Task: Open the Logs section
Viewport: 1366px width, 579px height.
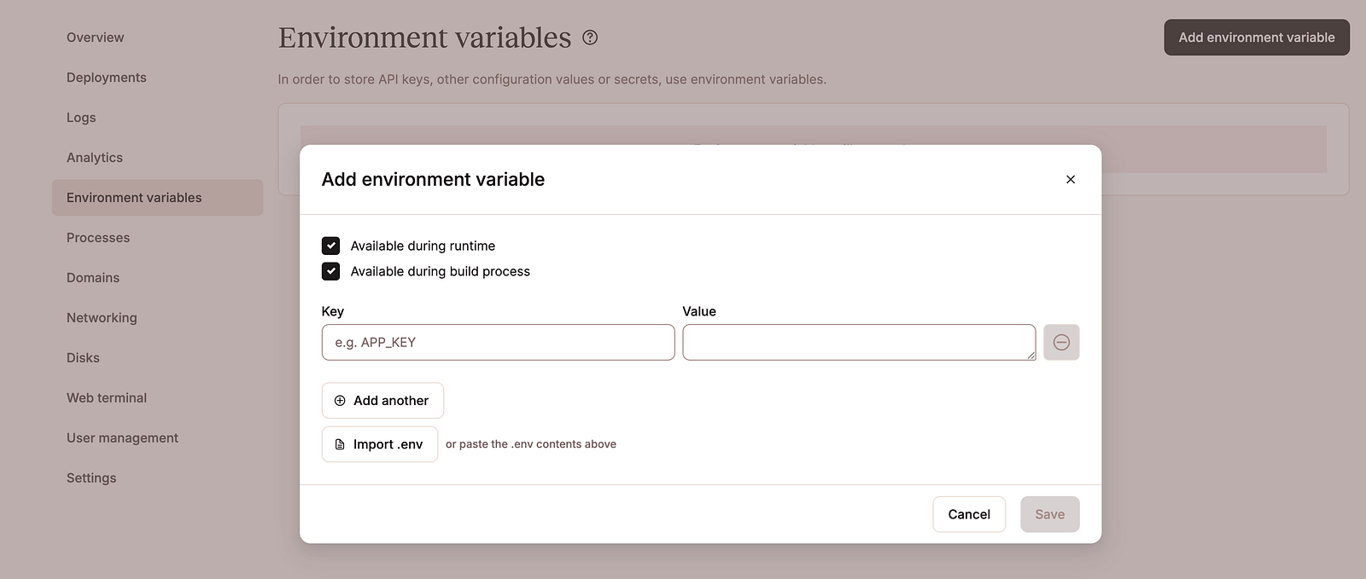Action: pyautogui.click(x=81, y=118)
